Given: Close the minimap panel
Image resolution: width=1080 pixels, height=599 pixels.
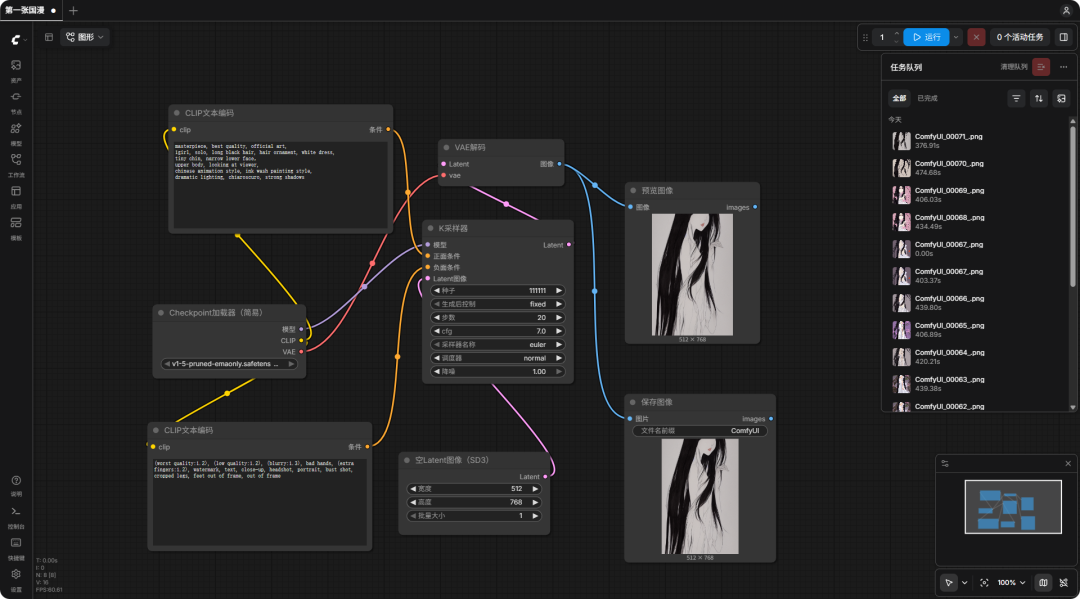Looking at the screenshot, I should point(1068,463).
